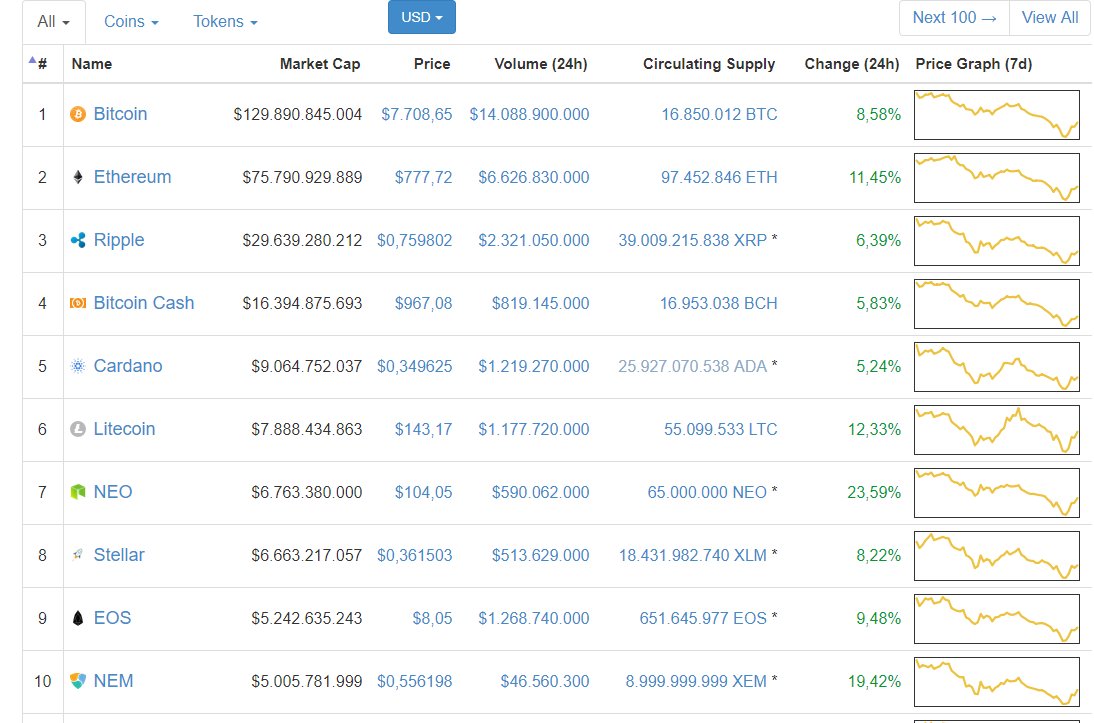Sort by Price column header
This screenshot has width=1094, height=723.
[432, 64]
